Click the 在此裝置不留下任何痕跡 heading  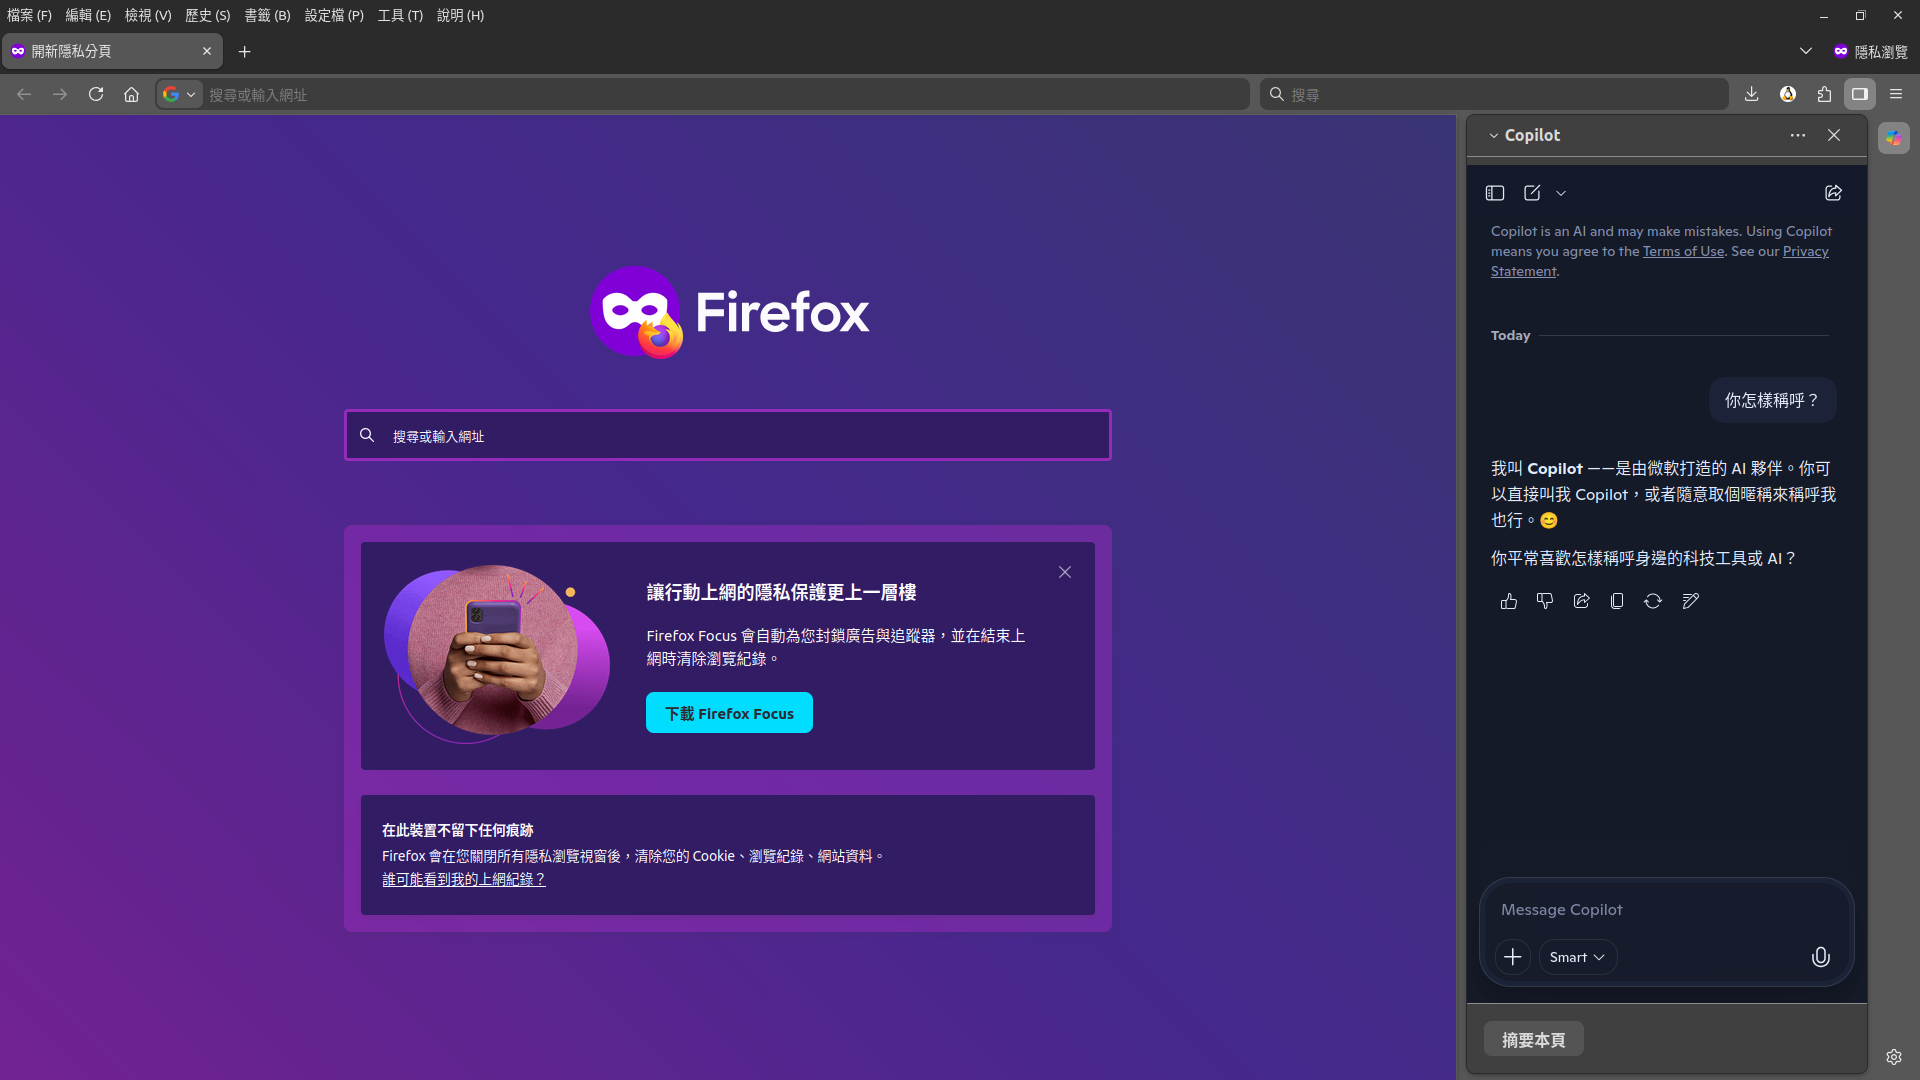click(457, 831)
